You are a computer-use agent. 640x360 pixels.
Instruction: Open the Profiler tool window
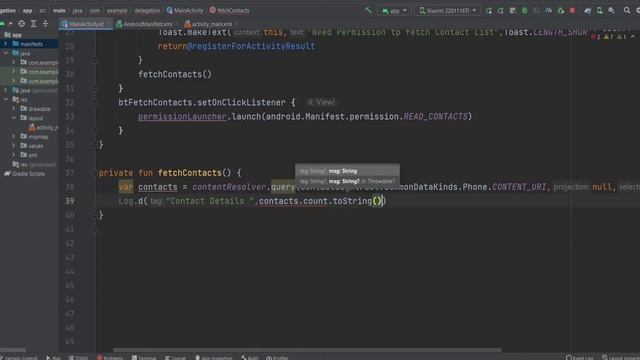(x=277, y=358)
